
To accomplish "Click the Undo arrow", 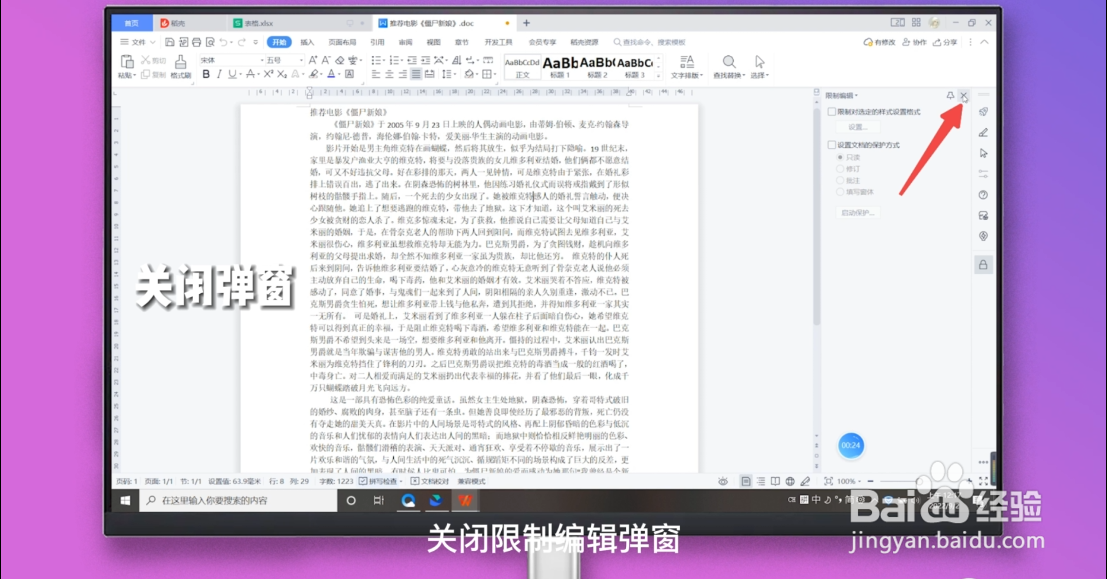I will (x=223, y=42).
